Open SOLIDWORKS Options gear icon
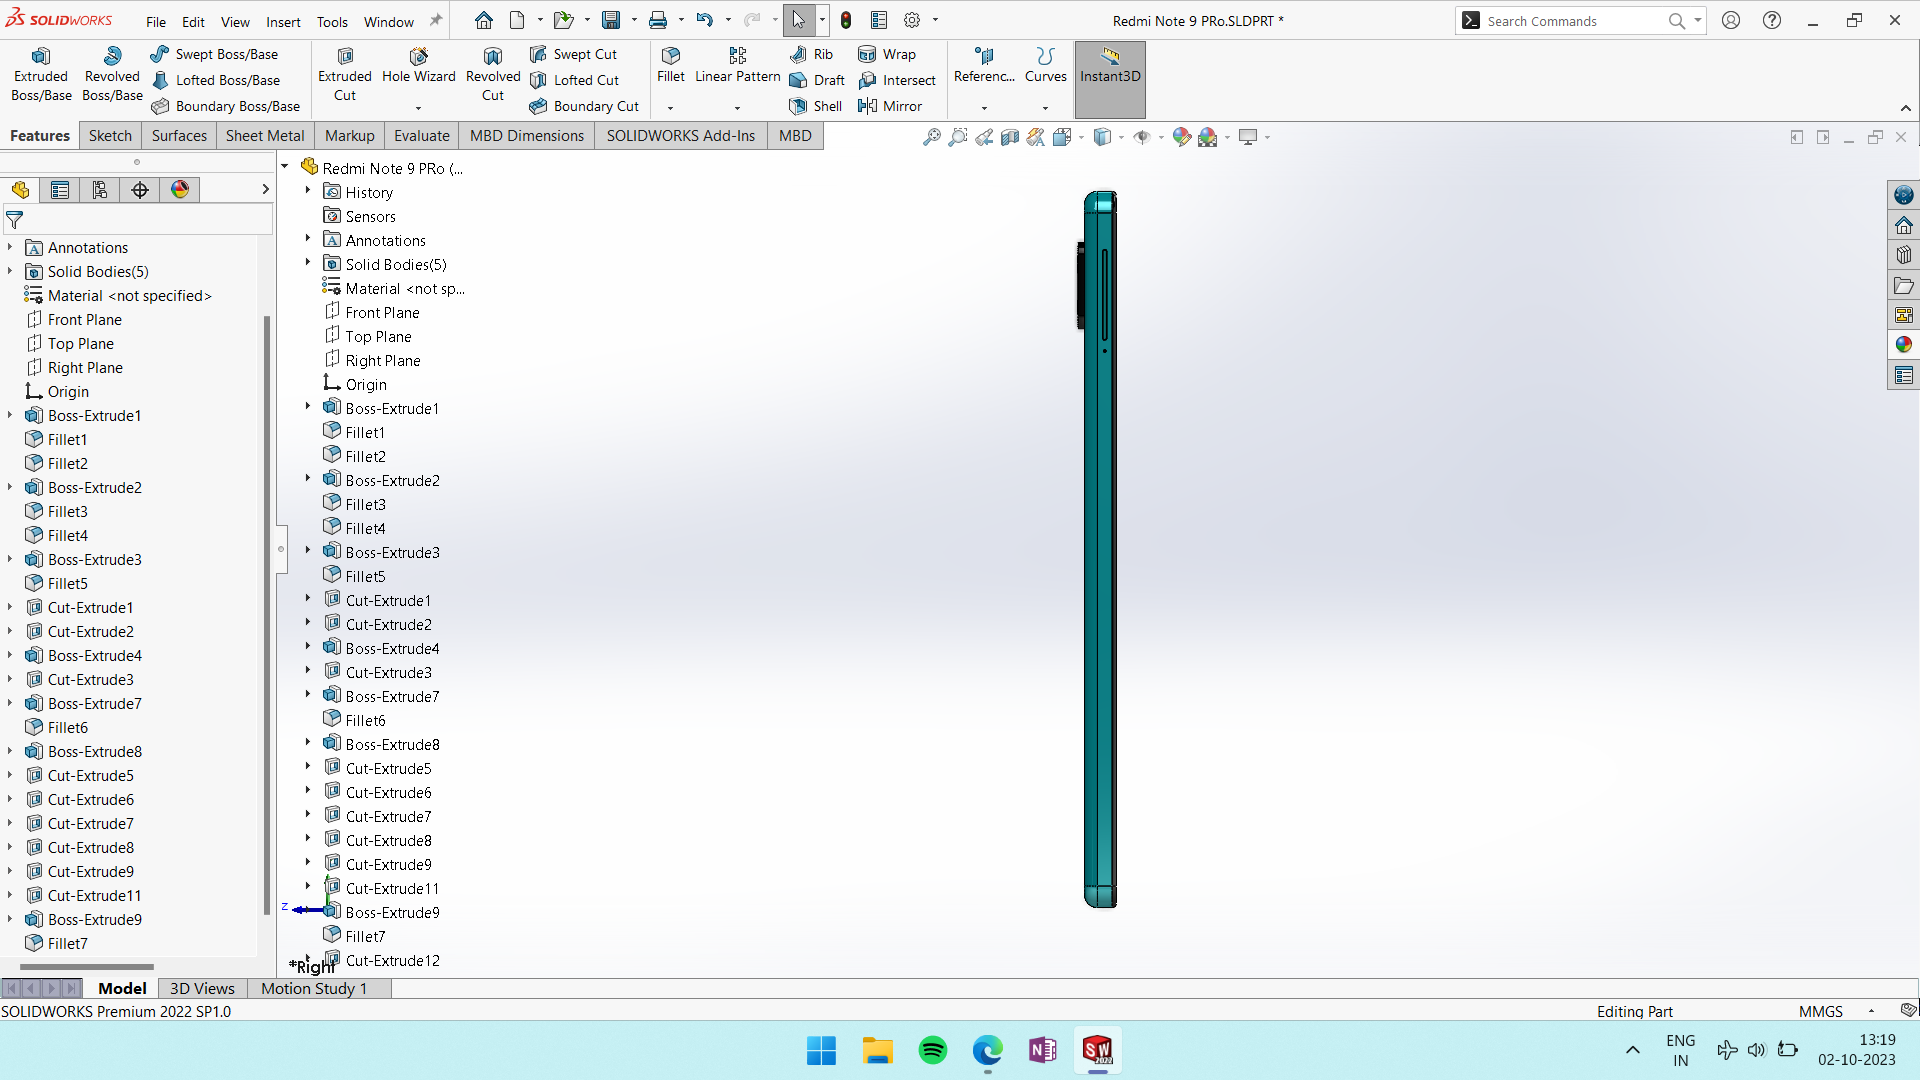1920x1080 pixels. pyautogui.click(x=912, y=20)
